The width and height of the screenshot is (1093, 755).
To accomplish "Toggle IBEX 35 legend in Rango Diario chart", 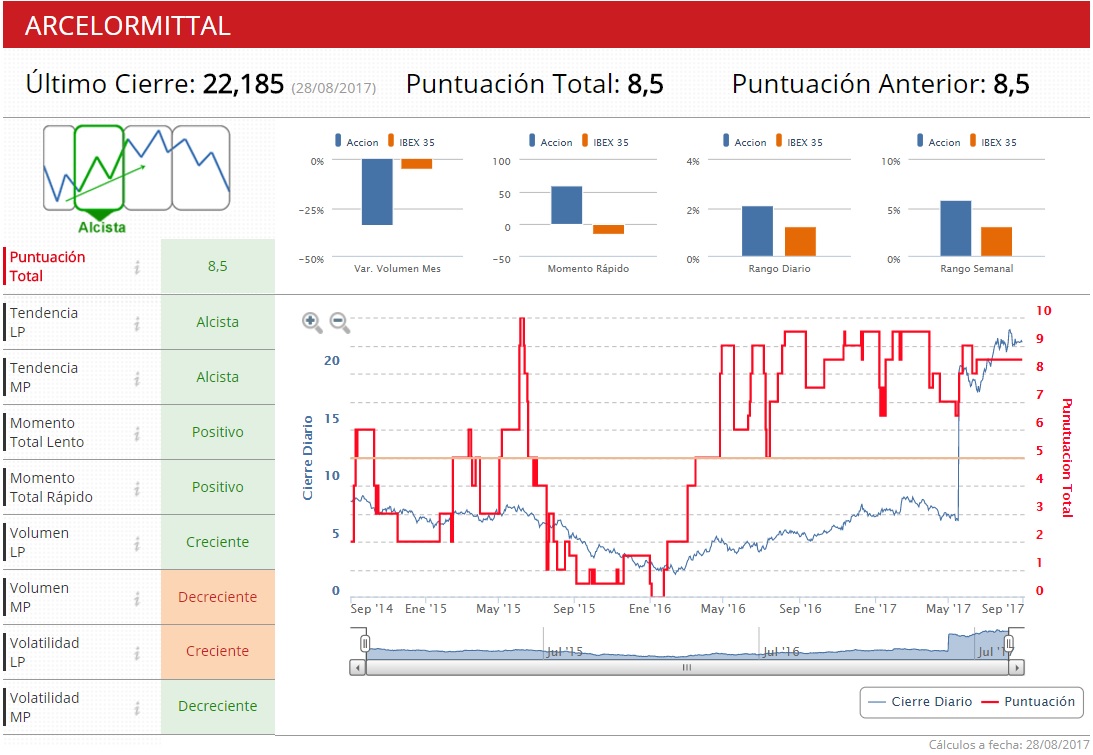I will click(799, 142).
